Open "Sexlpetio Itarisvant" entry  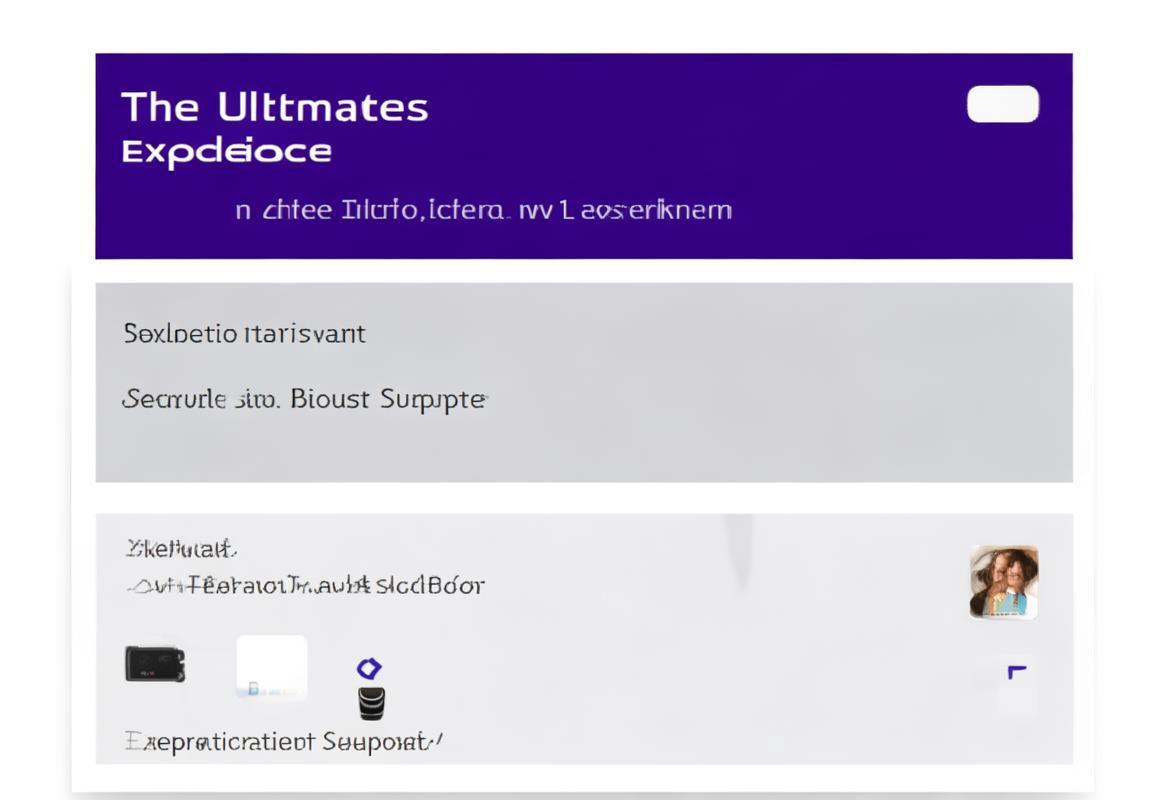(x=244, y=334)
